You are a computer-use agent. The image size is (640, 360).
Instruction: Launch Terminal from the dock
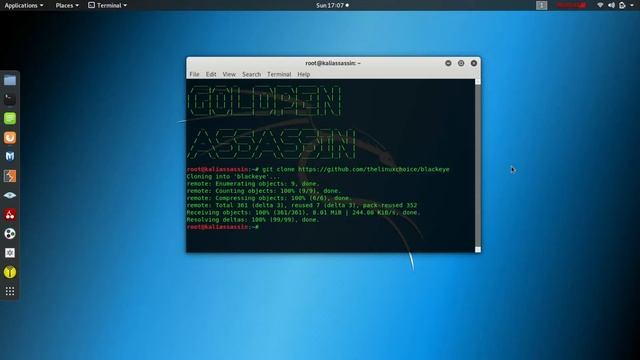pyautogui.click(x=10, y=99)
